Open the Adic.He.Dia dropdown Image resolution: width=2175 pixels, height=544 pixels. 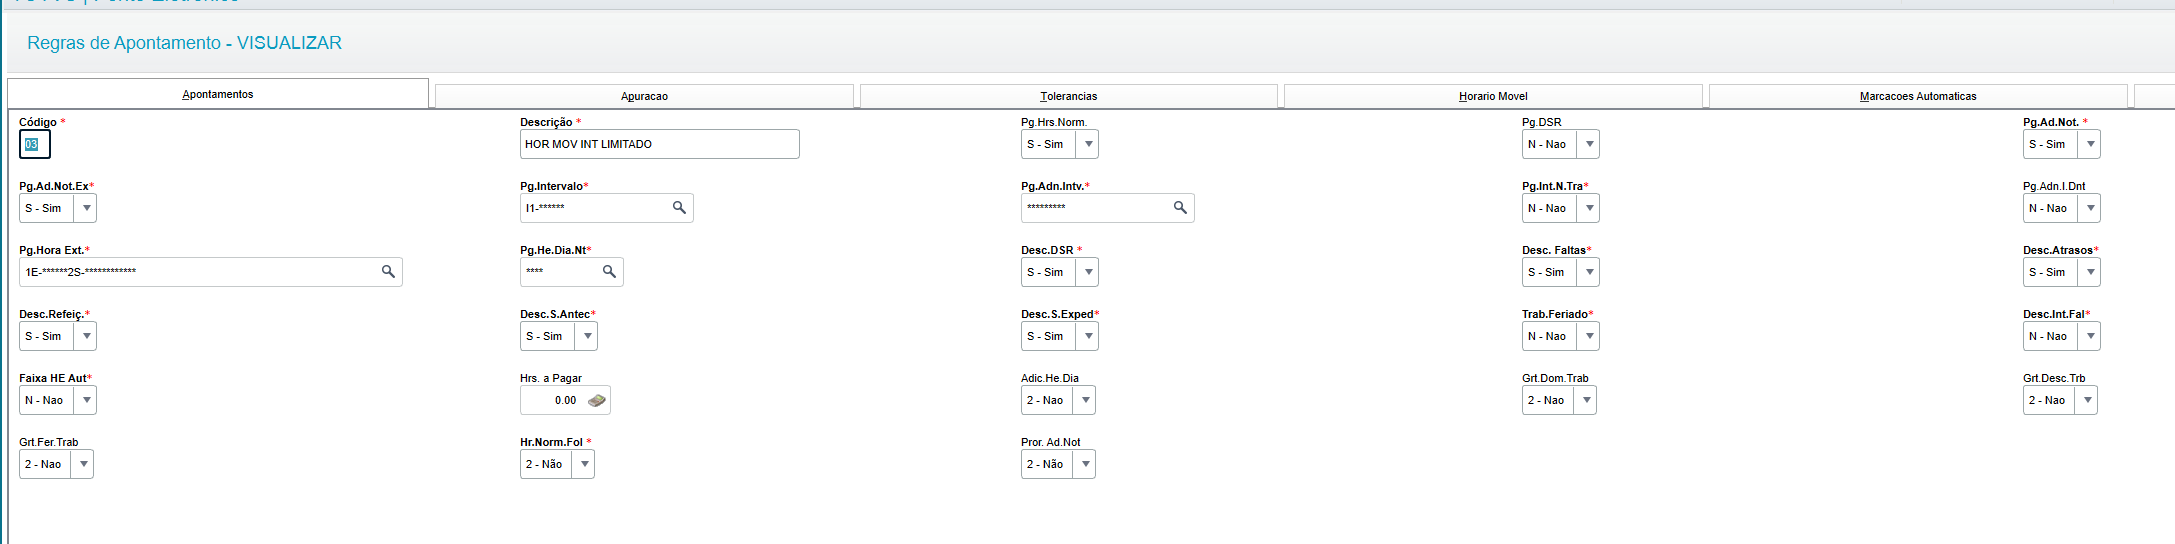tap(1085, 400)
